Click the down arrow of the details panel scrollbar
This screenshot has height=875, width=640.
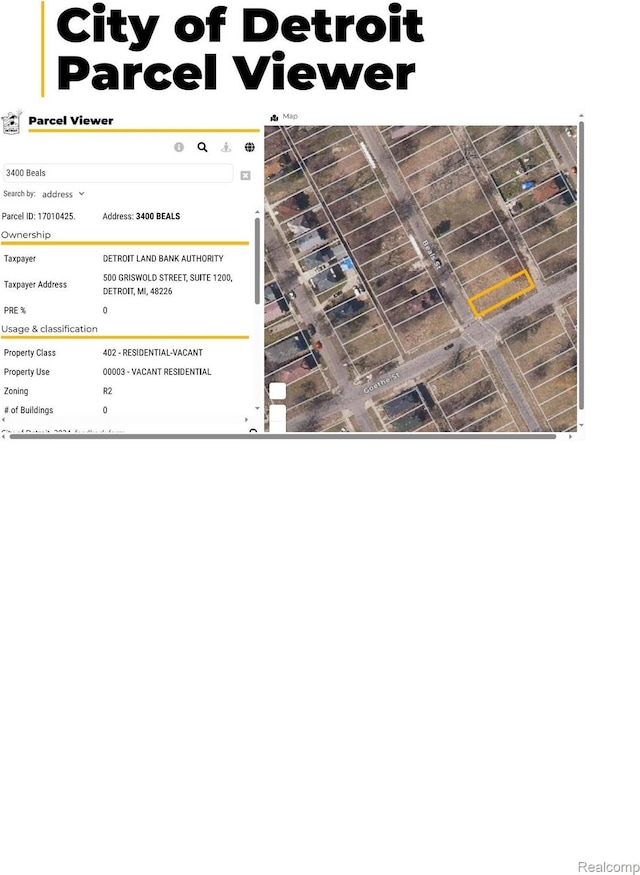(257, 408)
